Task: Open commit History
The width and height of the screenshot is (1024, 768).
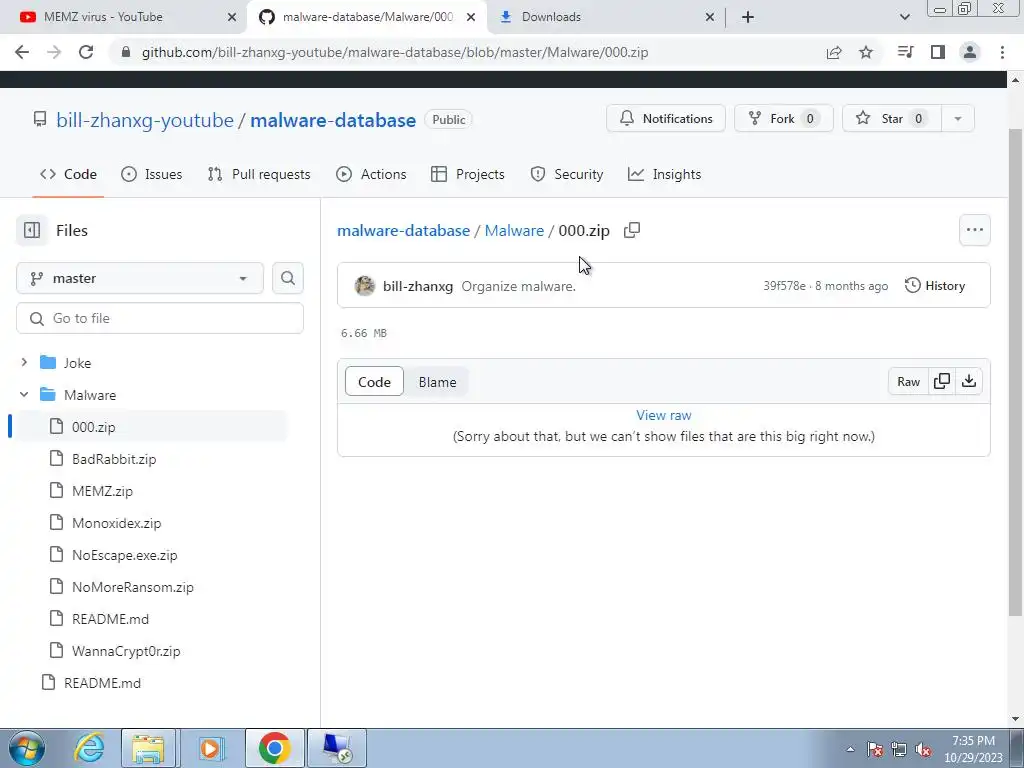Action: [935, 285]
